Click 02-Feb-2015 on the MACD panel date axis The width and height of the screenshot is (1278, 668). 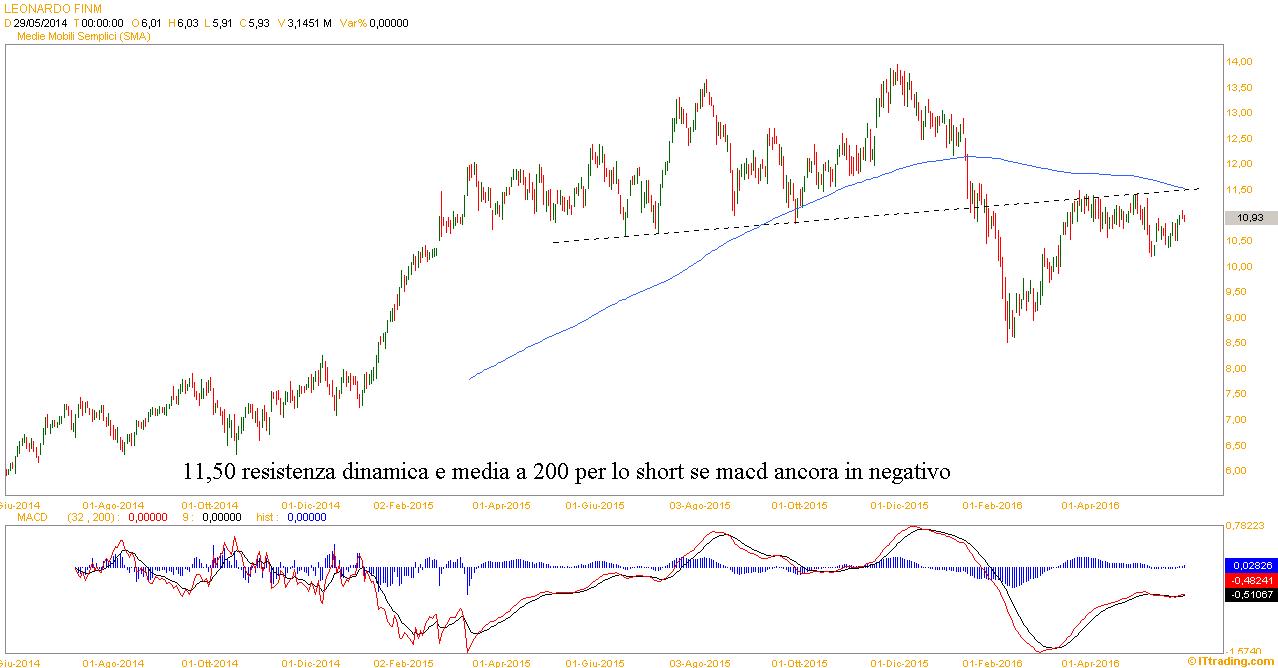[403, 662]
